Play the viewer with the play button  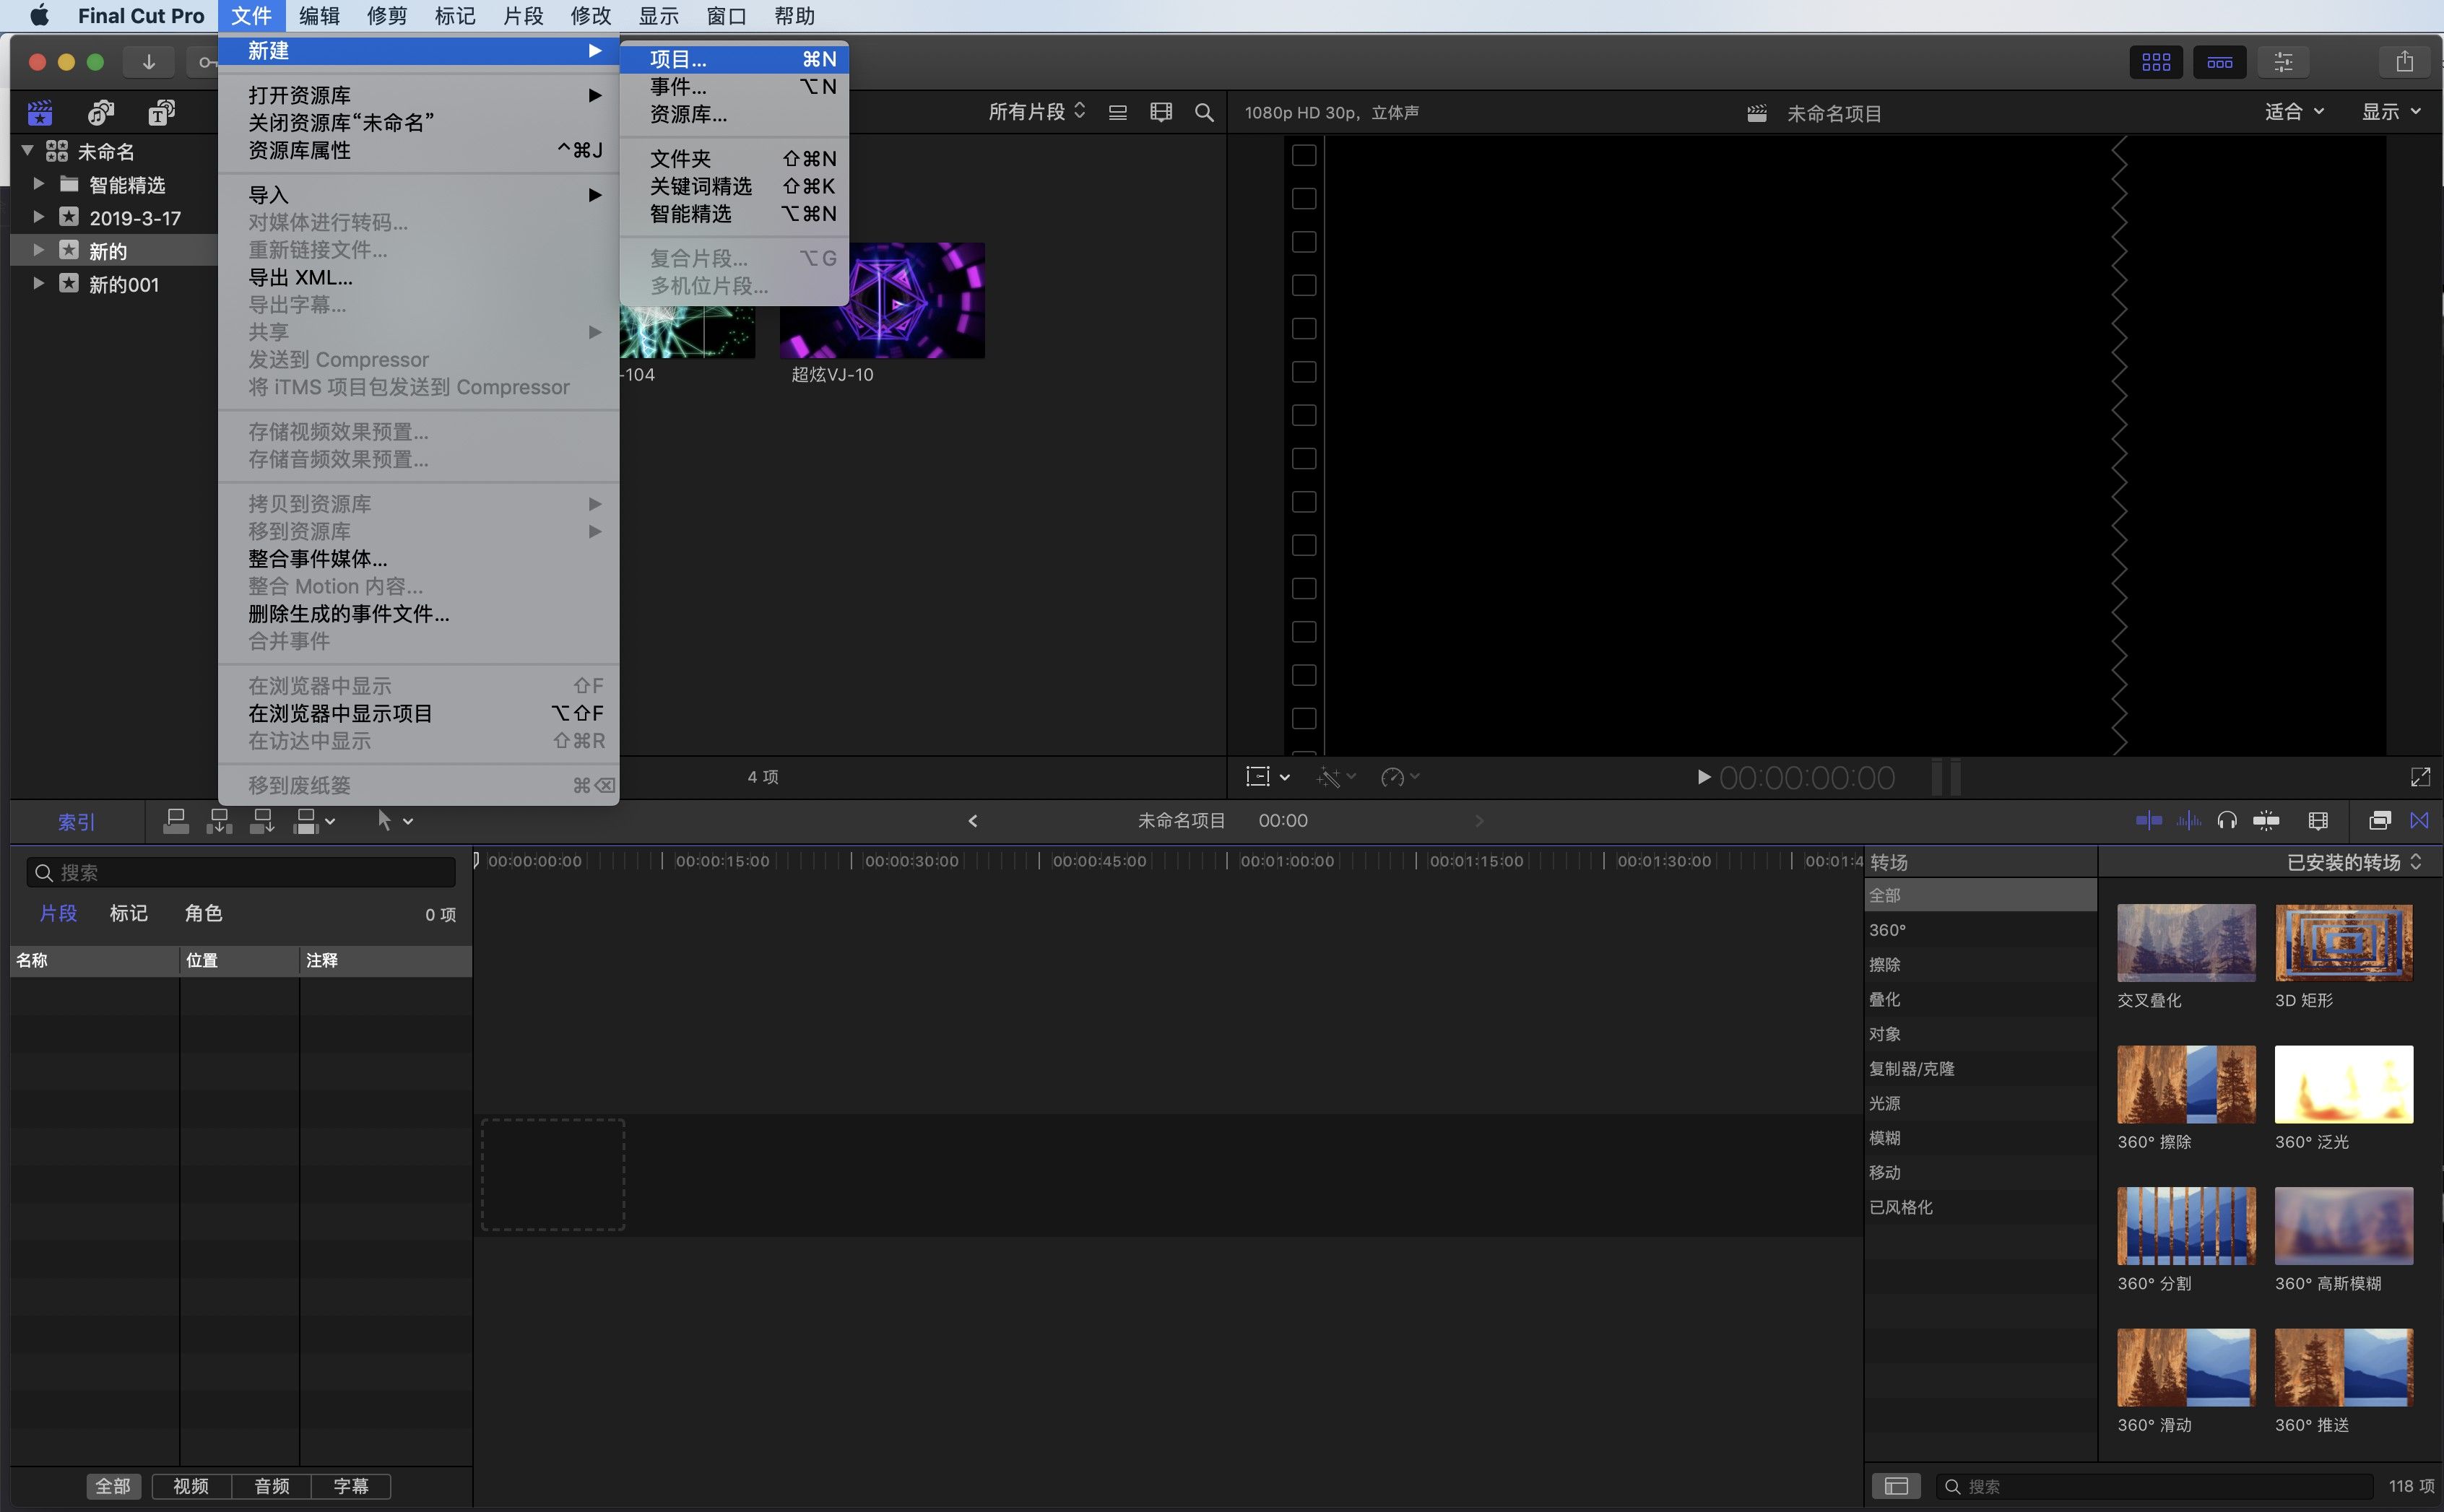point(1704,777)
